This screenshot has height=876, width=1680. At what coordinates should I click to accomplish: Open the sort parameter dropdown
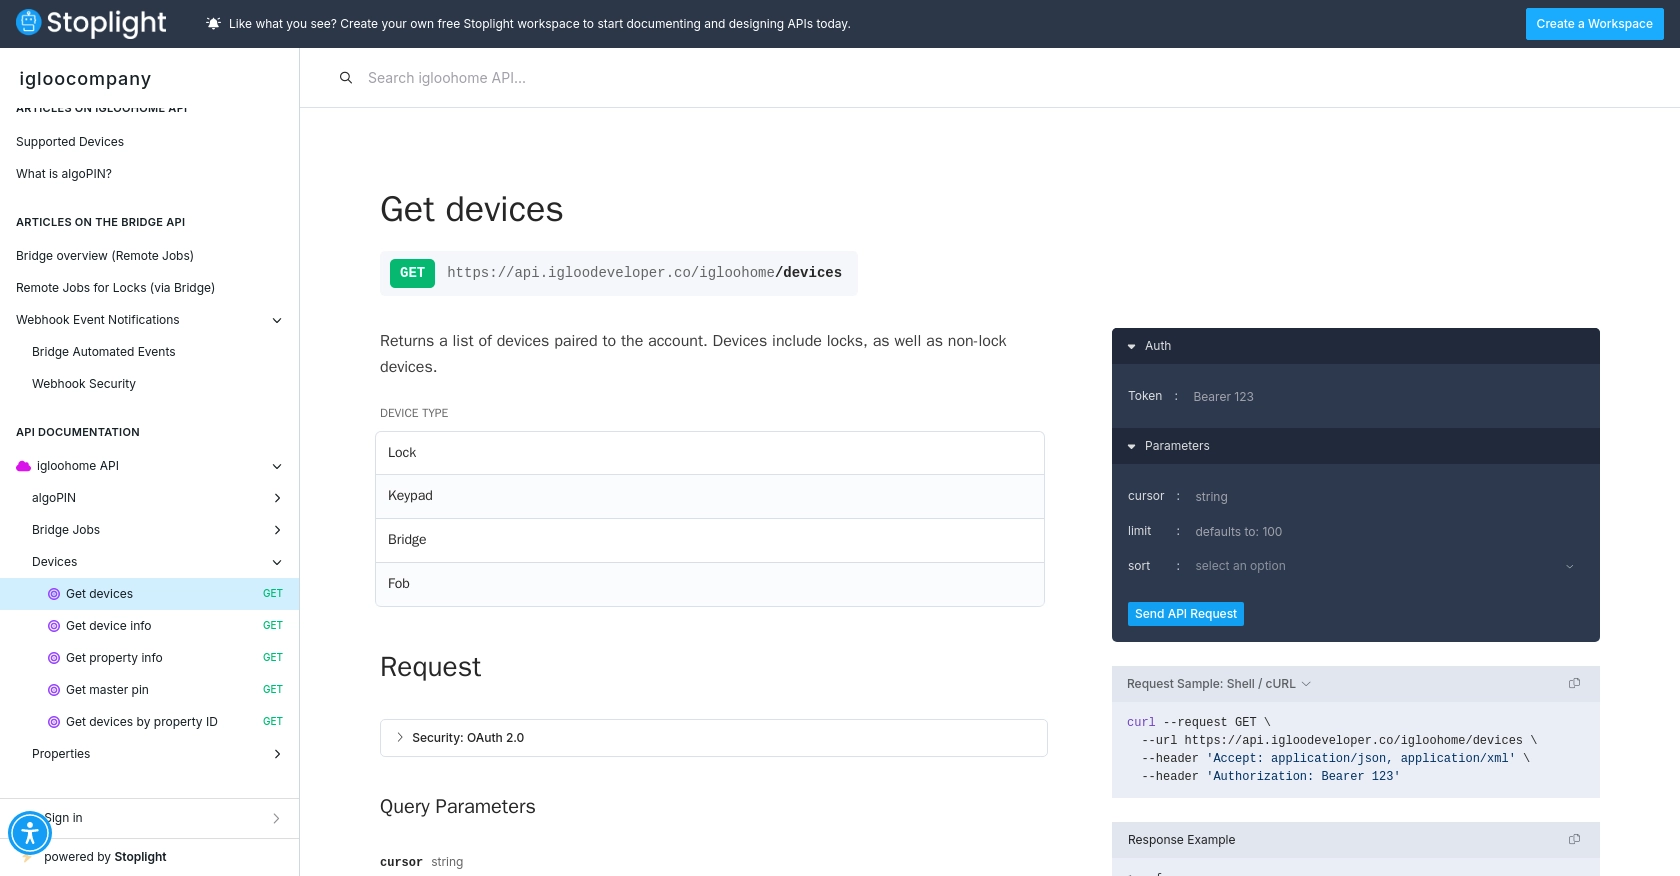click(x=1385, y=566)
